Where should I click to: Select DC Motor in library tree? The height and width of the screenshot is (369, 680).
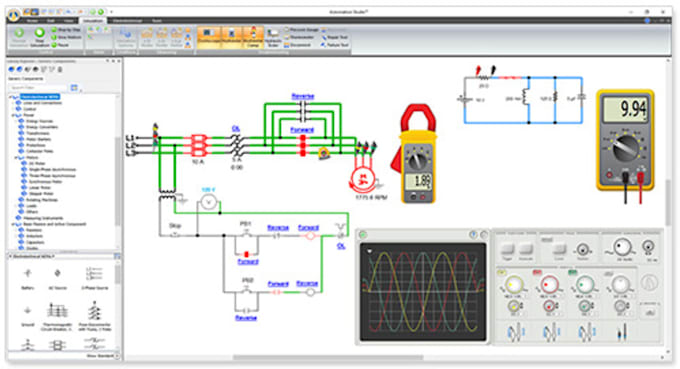coord(37,163)
